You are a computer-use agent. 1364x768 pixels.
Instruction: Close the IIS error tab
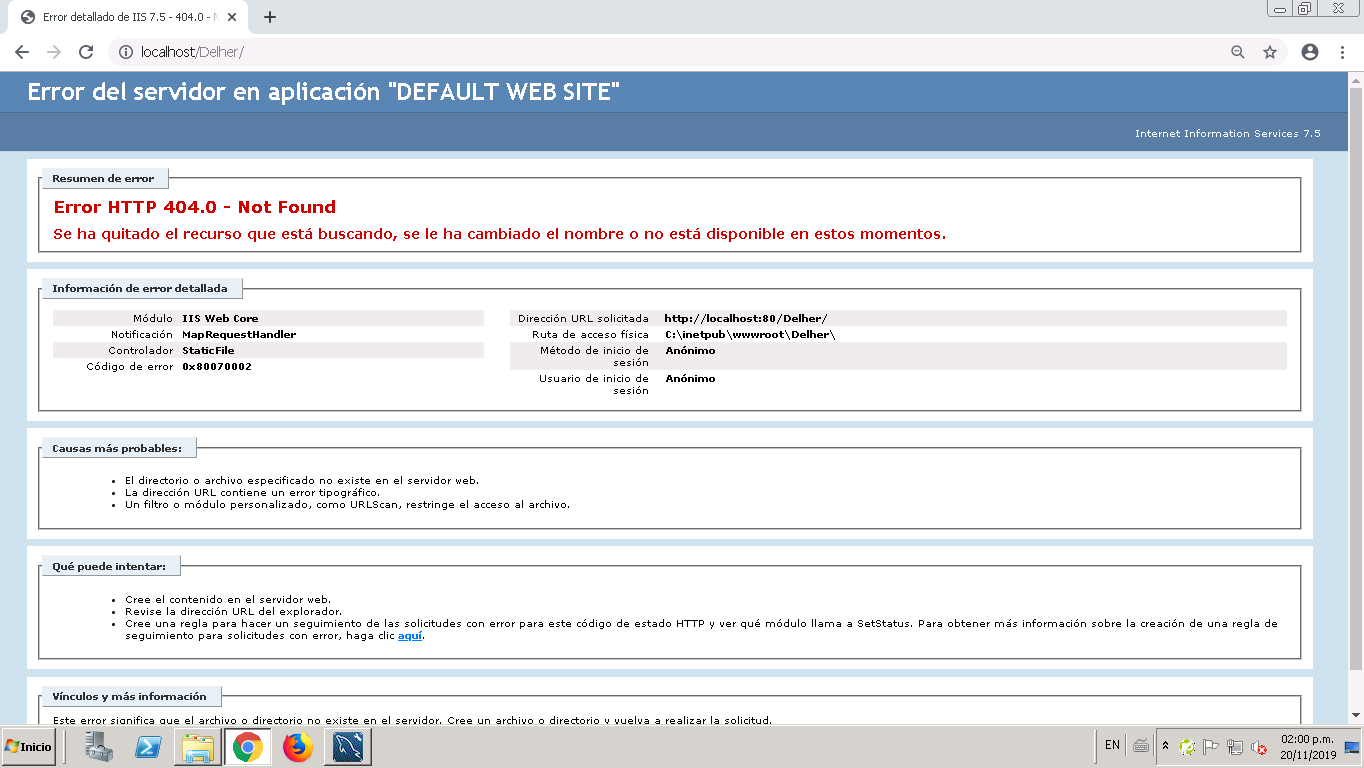pos(233,17)
